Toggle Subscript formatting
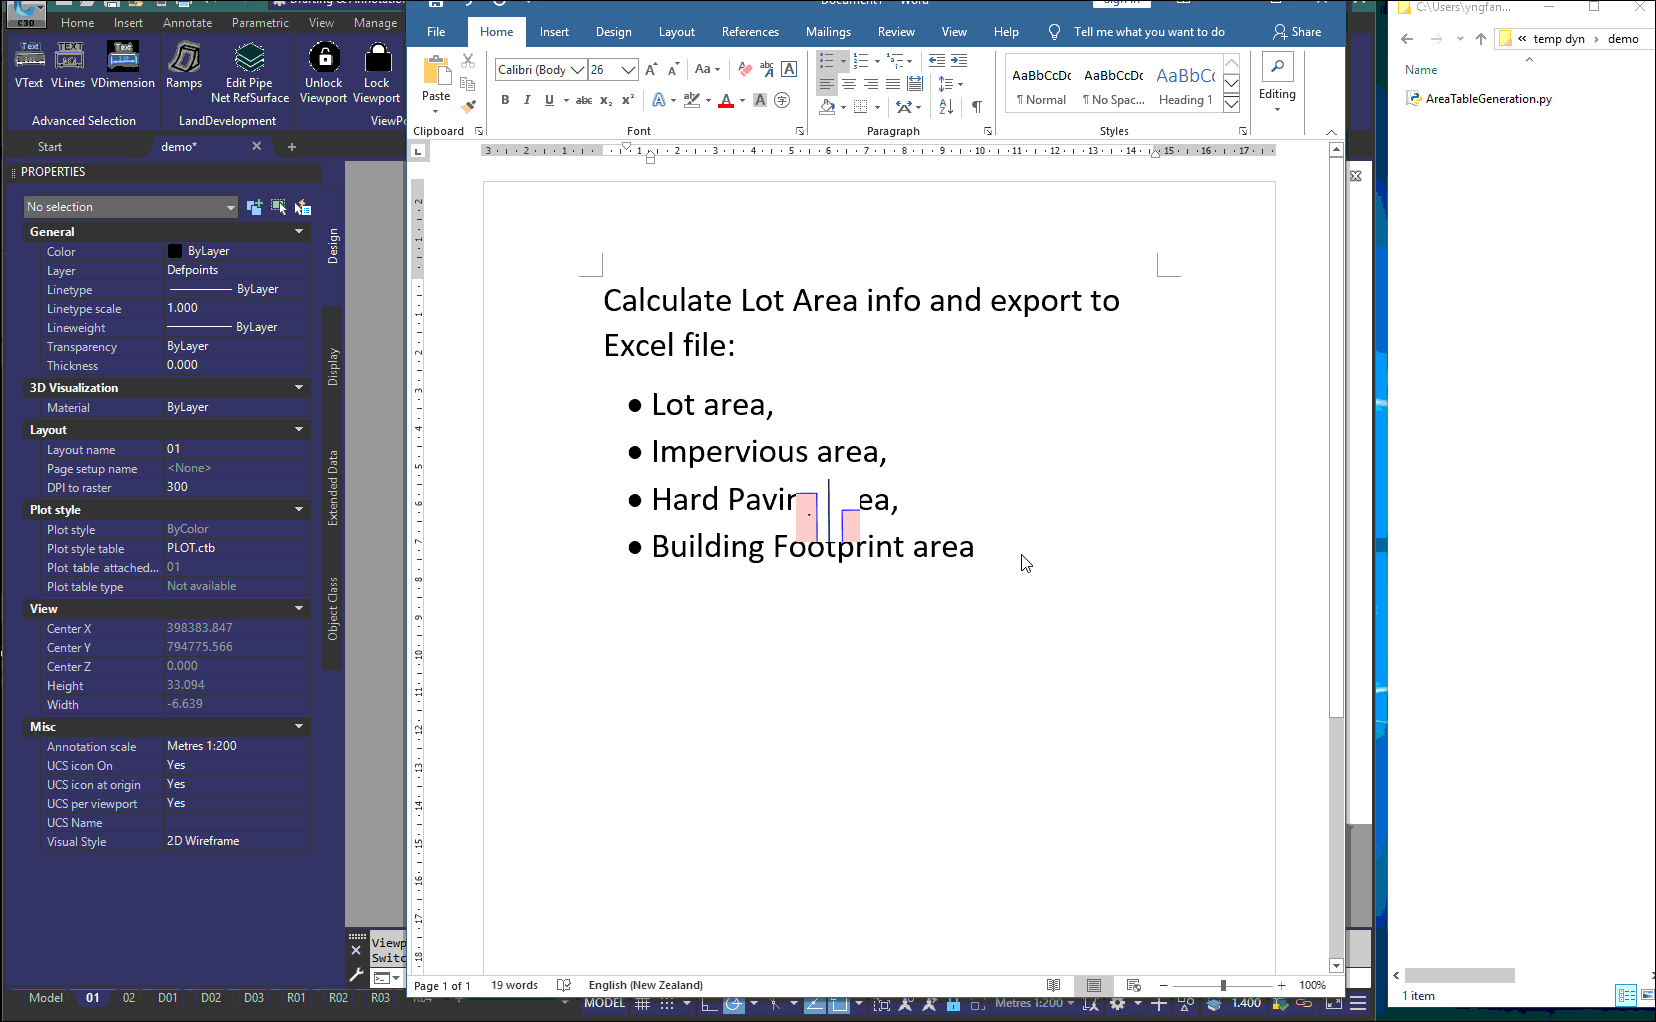The image size is (1656, 1022). pyautogui.click(x=606, y=100)
